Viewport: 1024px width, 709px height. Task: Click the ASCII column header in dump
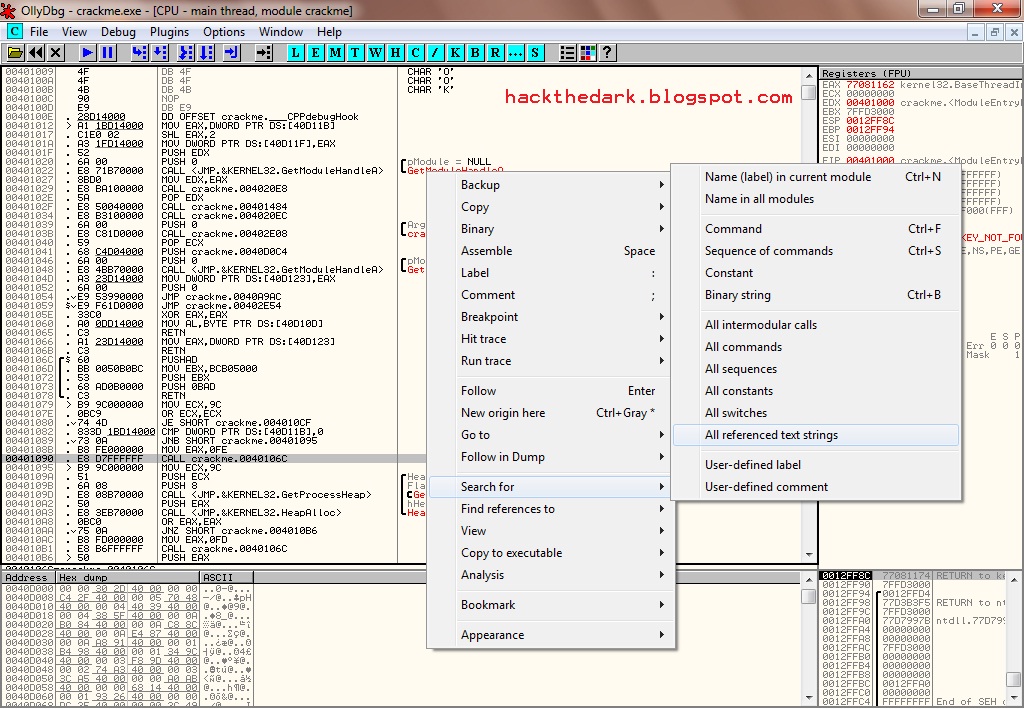tap(226, 577)
